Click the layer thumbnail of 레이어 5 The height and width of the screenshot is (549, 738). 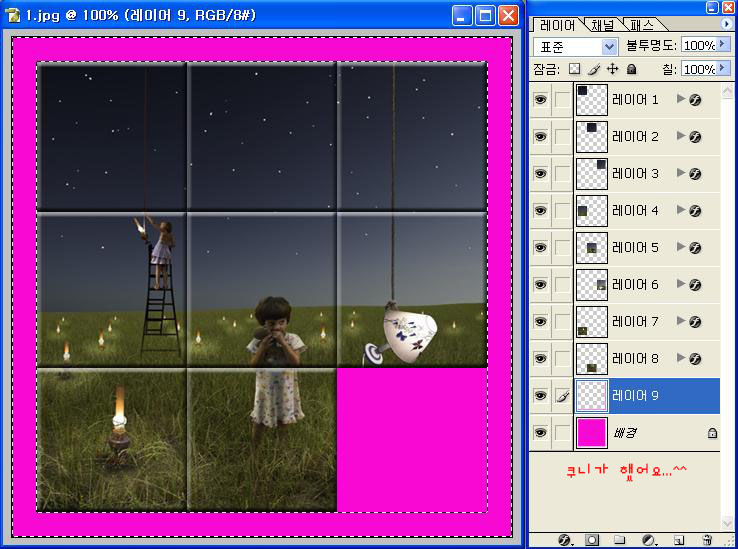[x=592, y=248]
